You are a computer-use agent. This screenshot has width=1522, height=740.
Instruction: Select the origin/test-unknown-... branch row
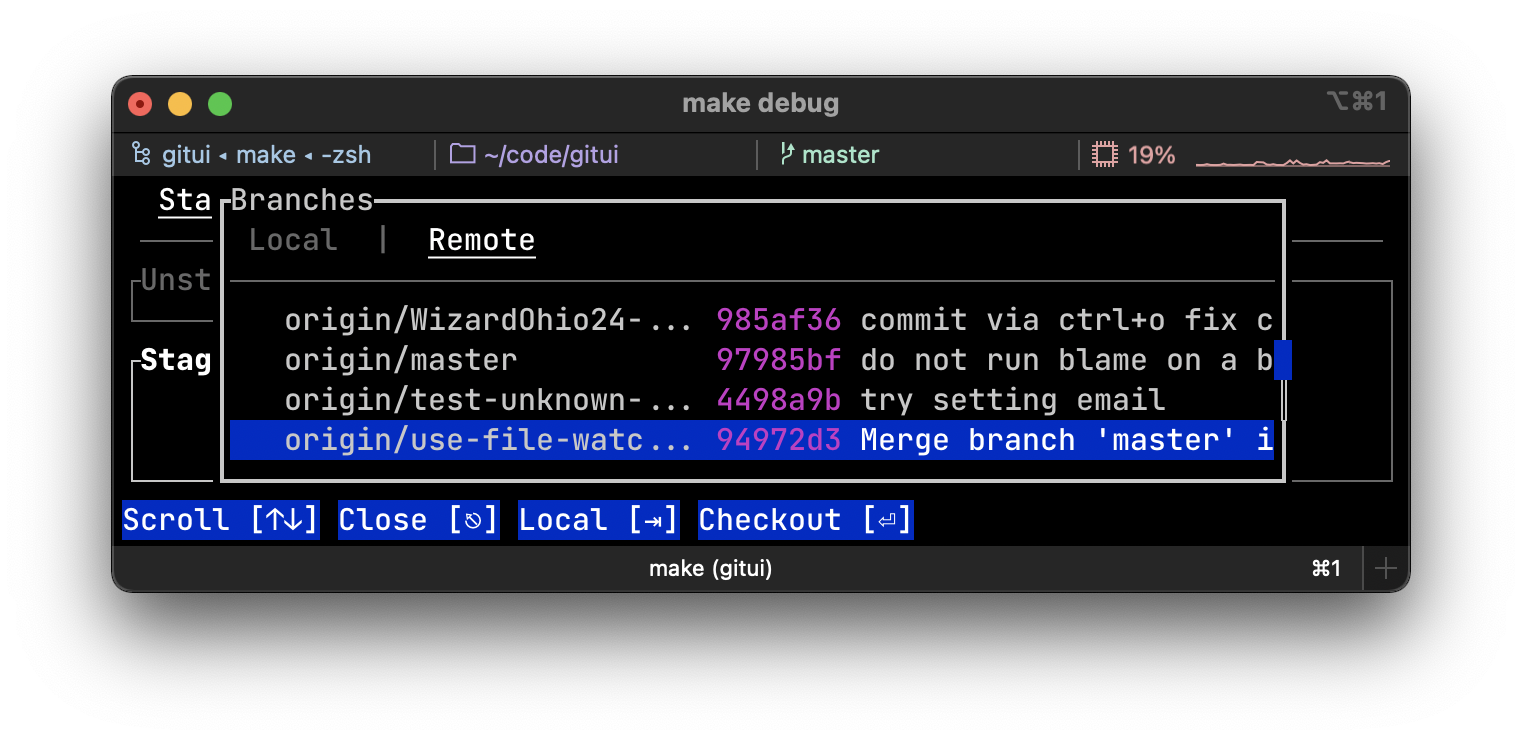pyautogui.click(x=752, y=400)
